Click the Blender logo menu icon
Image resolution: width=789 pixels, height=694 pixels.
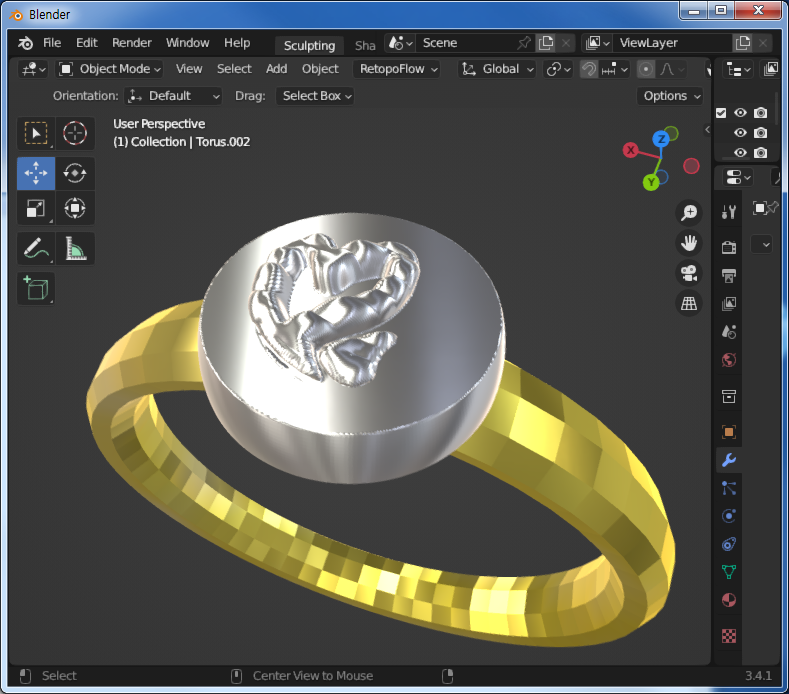tap(25, 43)
